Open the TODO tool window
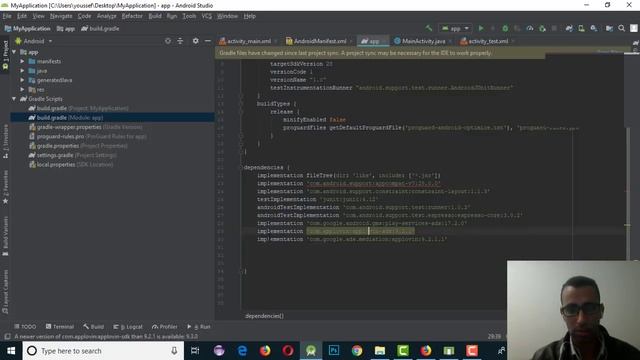 [25, 327]
